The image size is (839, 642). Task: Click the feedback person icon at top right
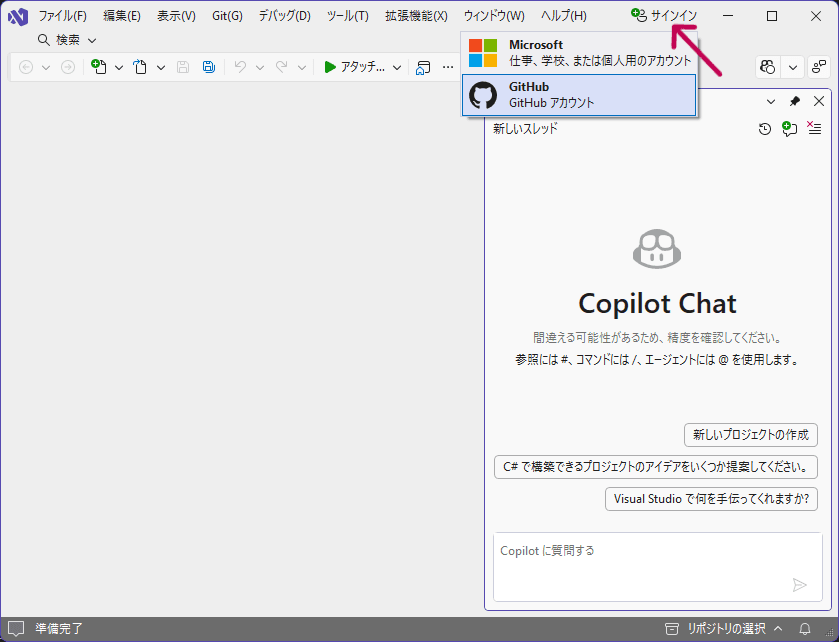coord(819,67)
